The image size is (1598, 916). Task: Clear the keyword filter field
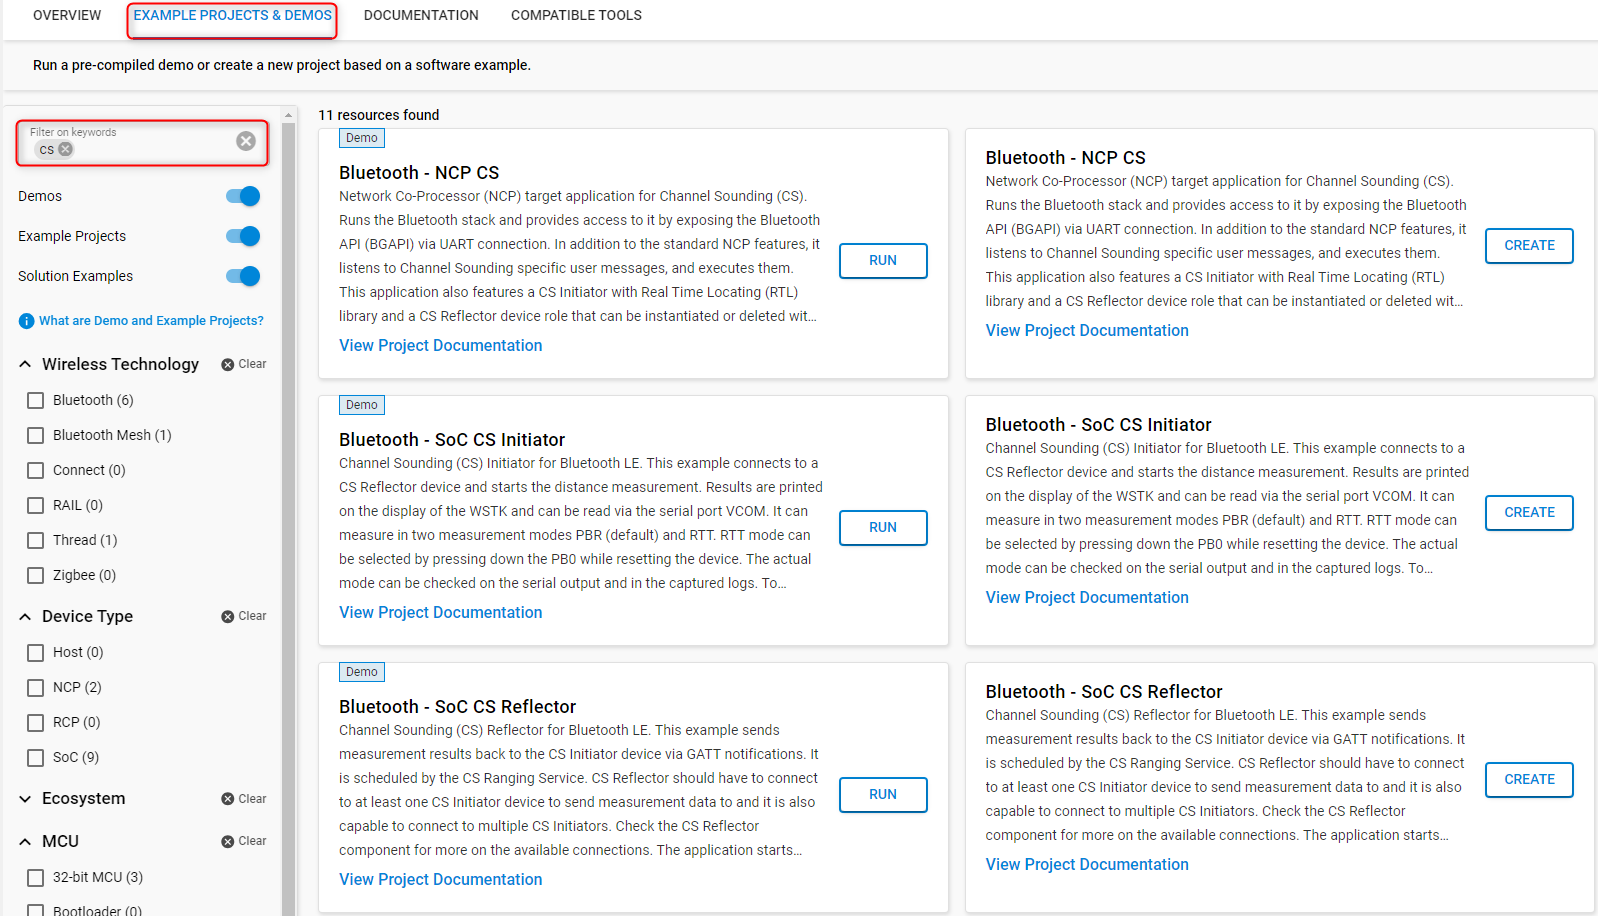(x=245, y=141)
